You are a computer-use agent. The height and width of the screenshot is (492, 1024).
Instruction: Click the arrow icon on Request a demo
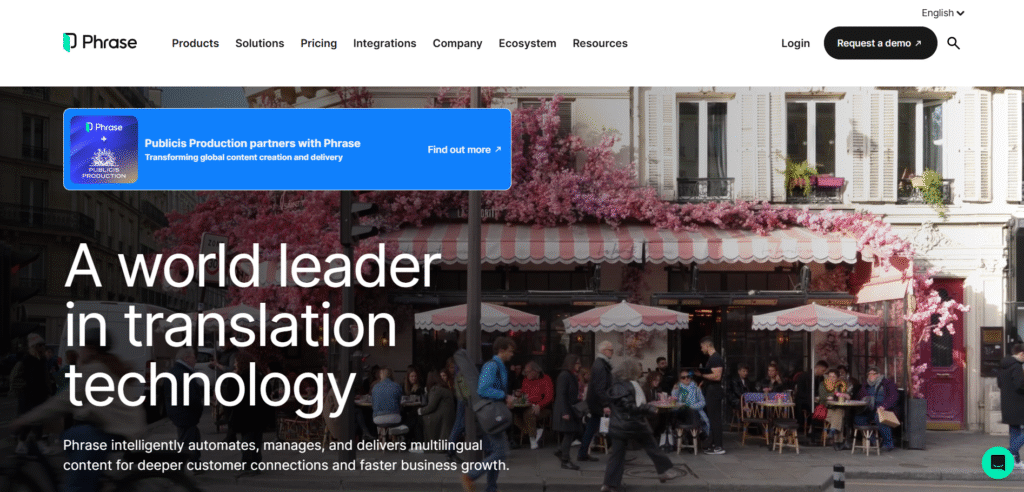(x=918, y=43)
